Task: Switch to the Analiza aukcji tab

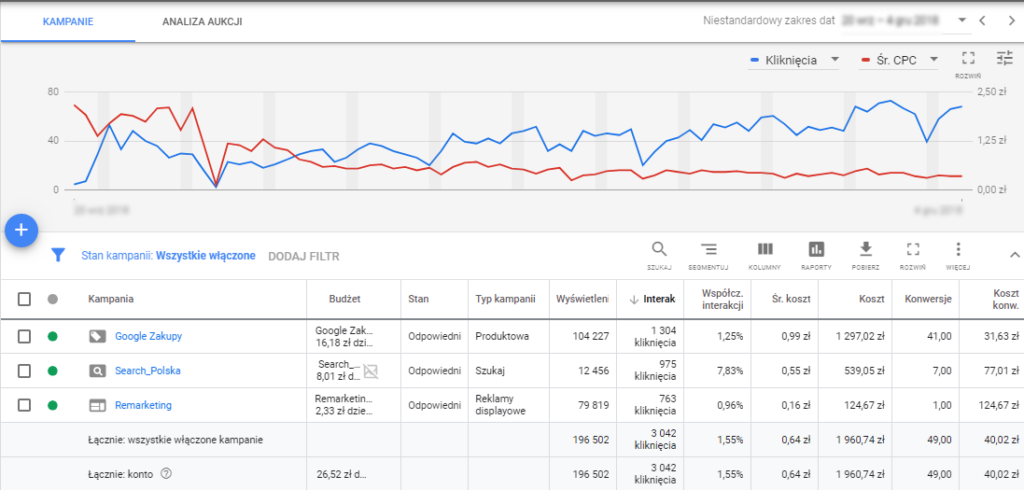Action: point(202,21)
